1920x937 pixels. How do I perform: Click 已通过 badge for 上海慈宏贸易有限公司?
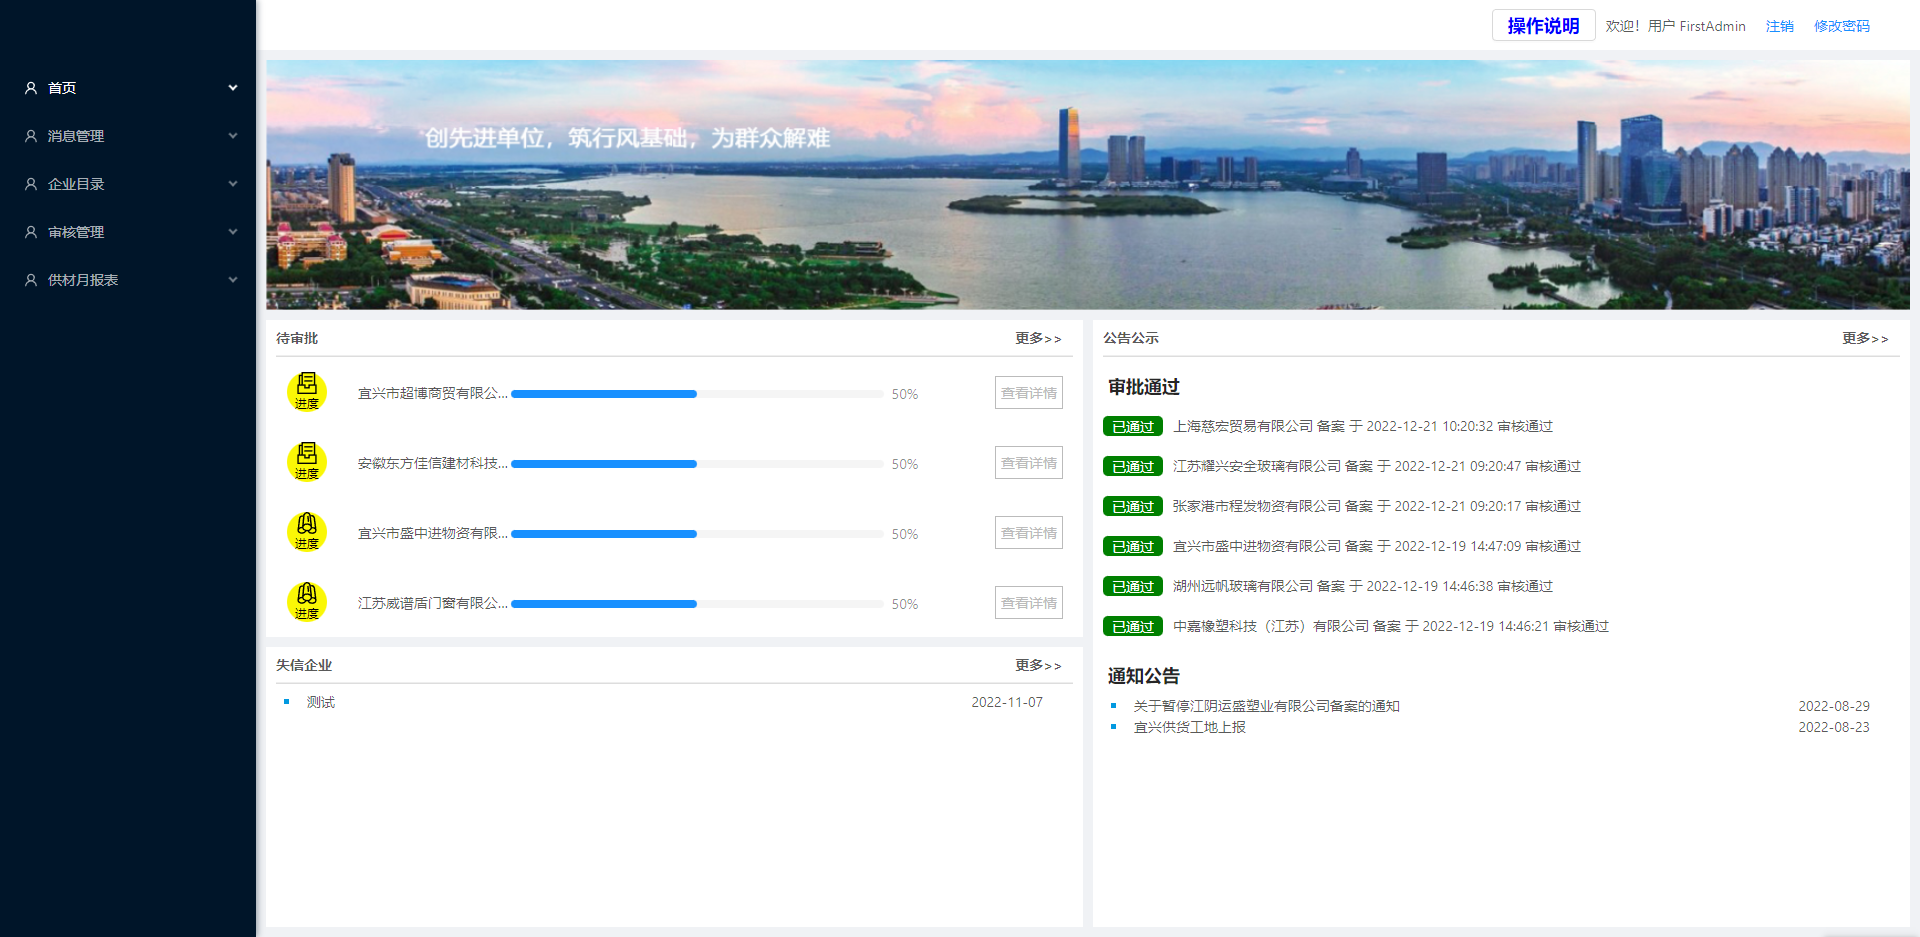pyautogui.click(x=1133, y=426)
